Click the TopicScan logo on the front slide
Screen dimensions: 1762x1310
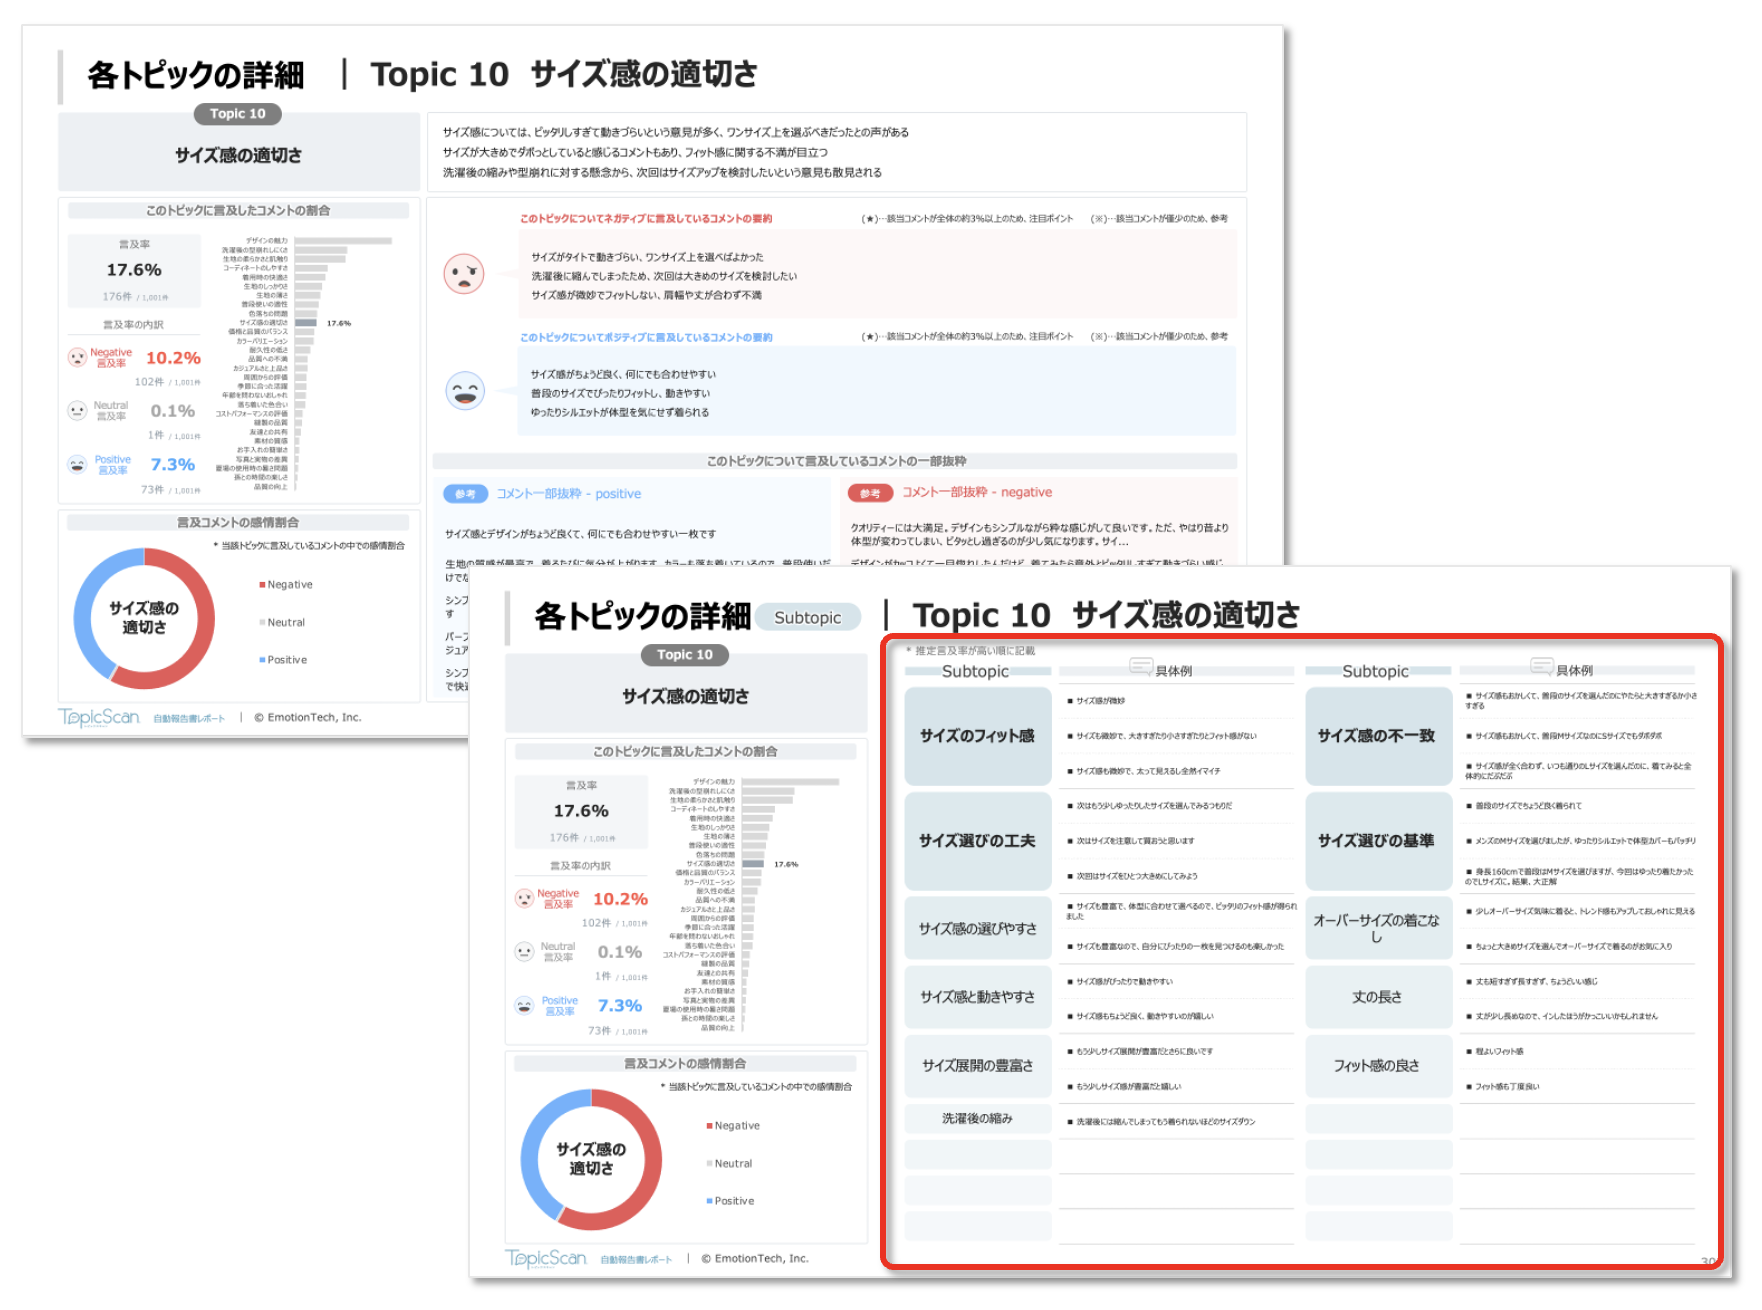pos(546,1258)
